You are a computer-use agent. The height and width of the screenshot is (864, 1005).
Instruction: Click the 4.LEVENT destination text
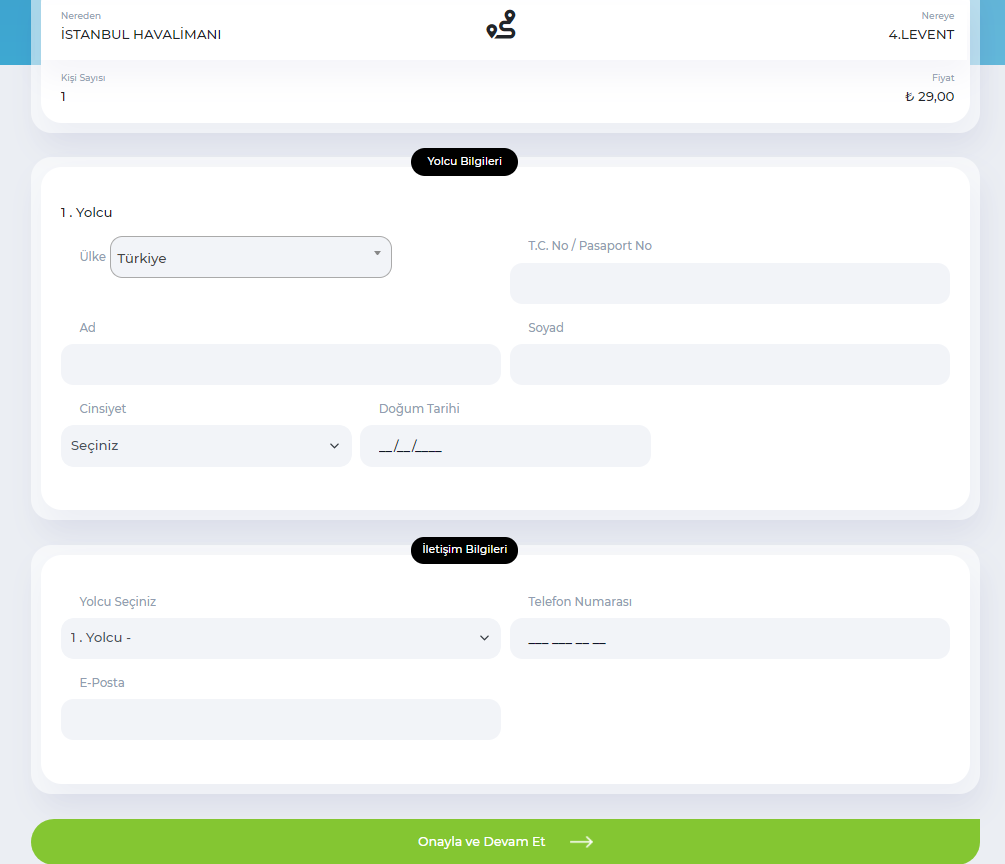click(921, 35)
